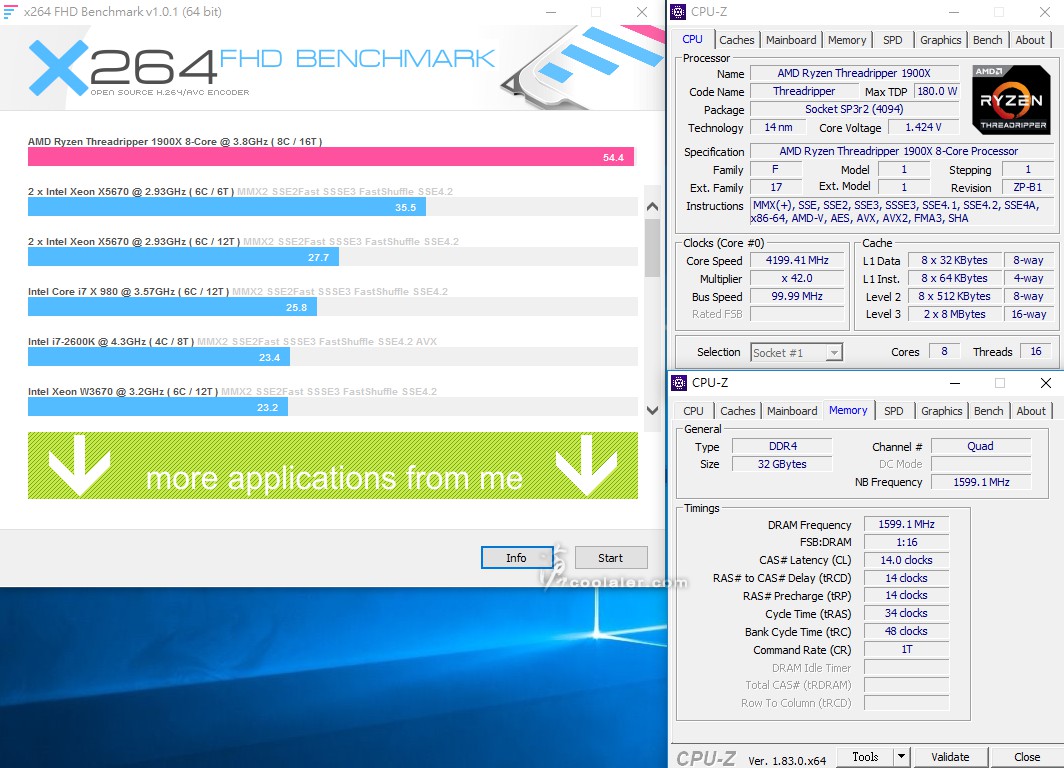Click the pink Threadripper 1900X 54.4 result bar

330,157
